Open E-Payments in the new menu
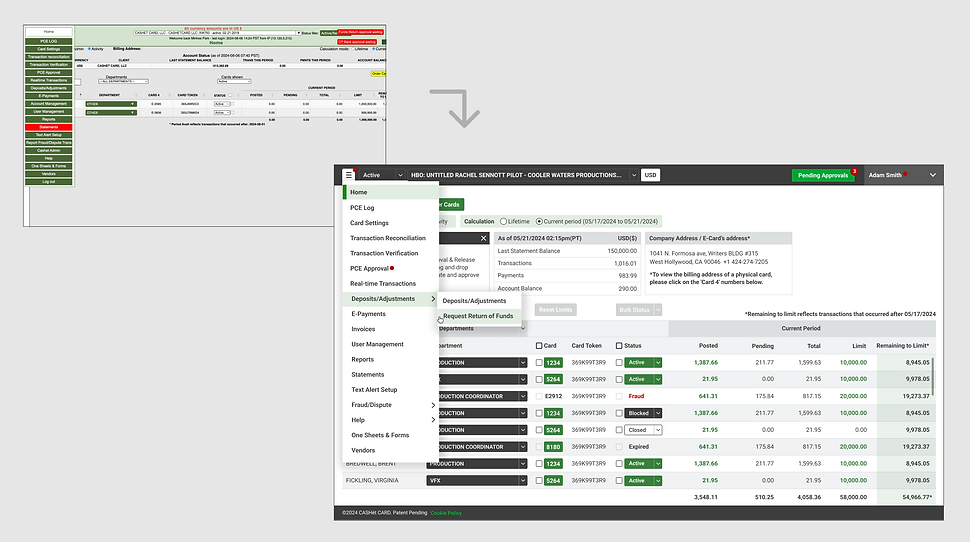 pyautogui.click(x=368, y=314)
